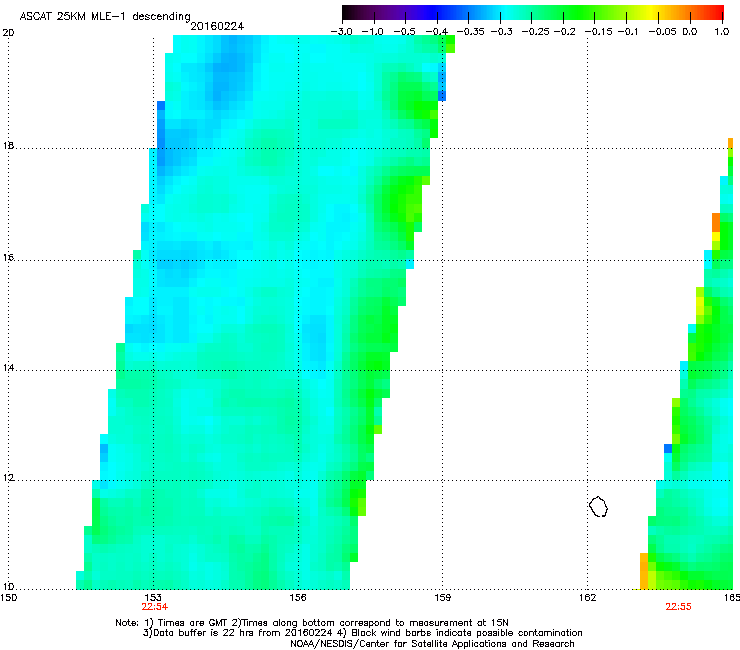Click the color bar label -0.35

[470, 32]
